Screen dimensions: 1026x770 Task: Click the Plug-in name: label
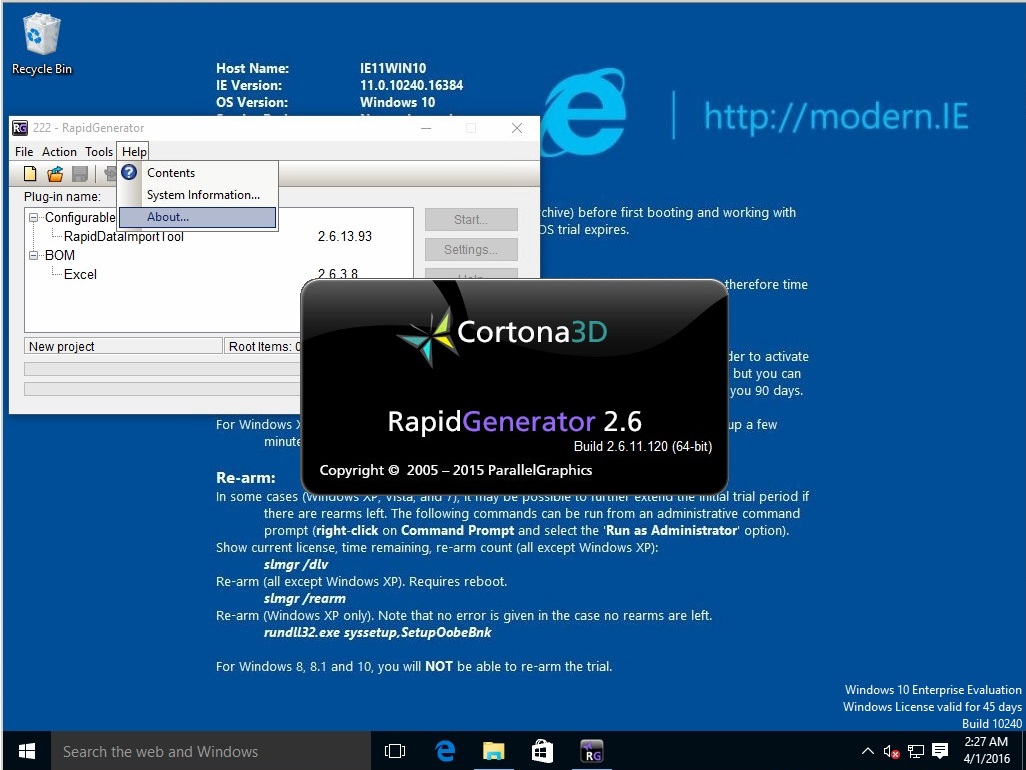pos(62,196)
